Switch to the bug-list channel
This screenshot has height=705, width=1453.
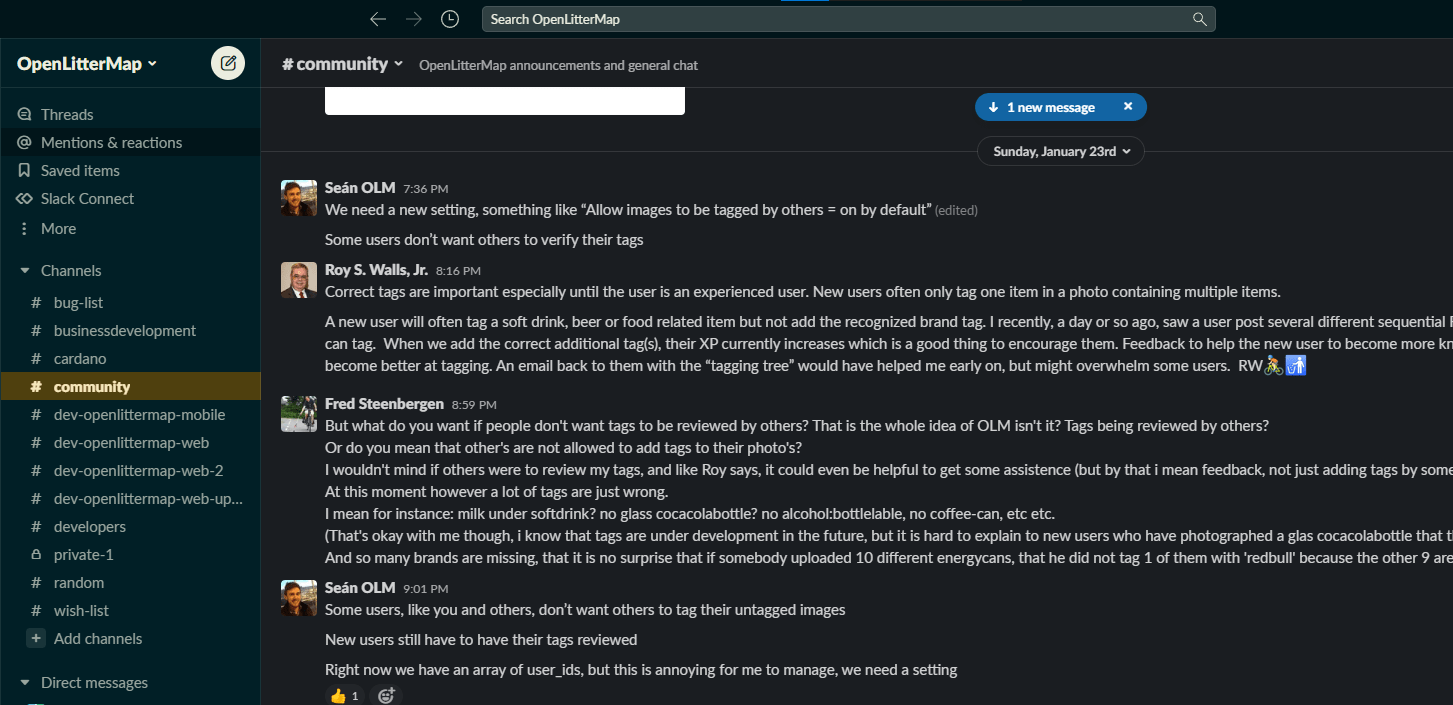78,302
